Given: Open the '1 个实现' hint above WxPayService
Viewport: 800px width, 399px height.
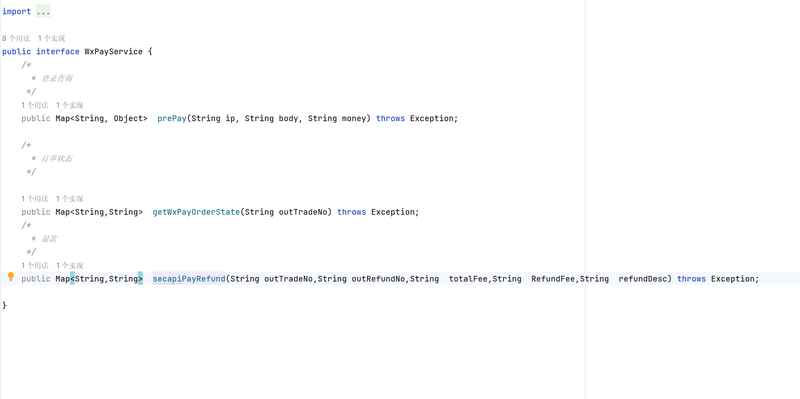Looking at the screenshot, I should [52, 38].
